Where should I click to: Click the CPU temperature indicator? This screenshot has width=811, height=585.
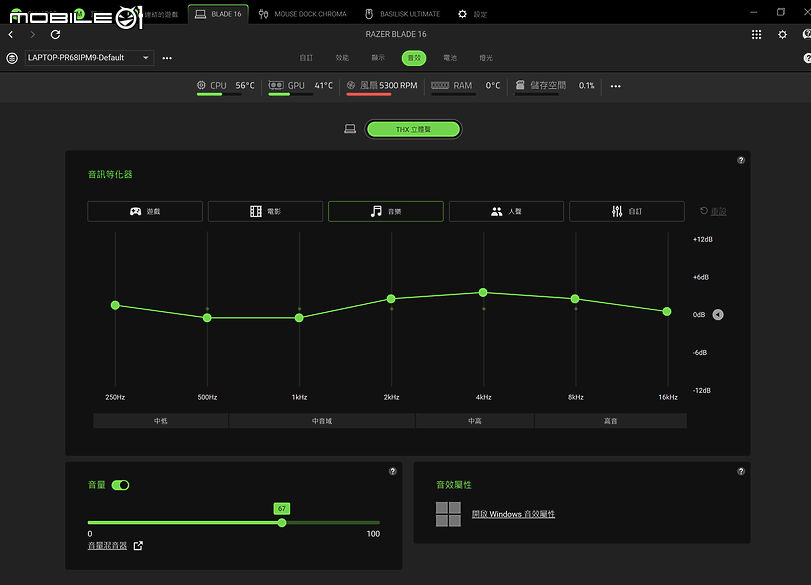point(226,86)
